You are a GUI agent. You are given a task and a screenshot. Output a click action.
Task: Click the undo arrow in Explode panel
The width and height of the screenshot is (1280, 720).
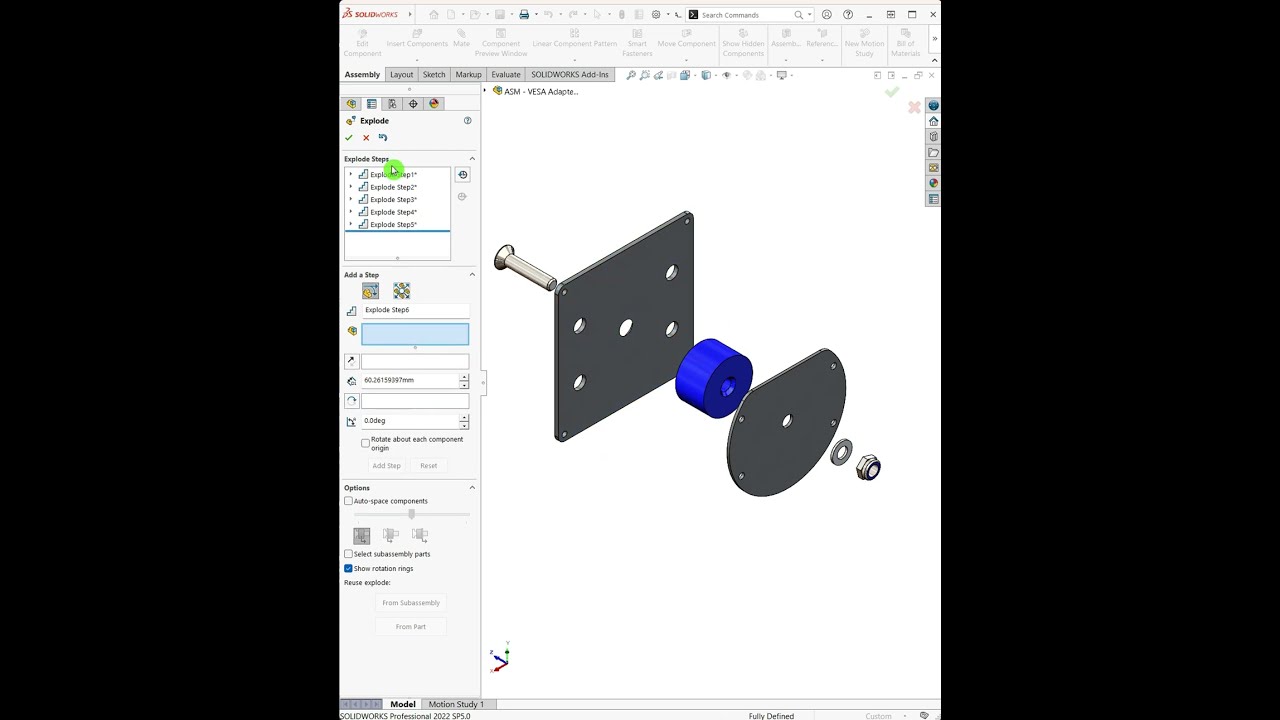383,137
